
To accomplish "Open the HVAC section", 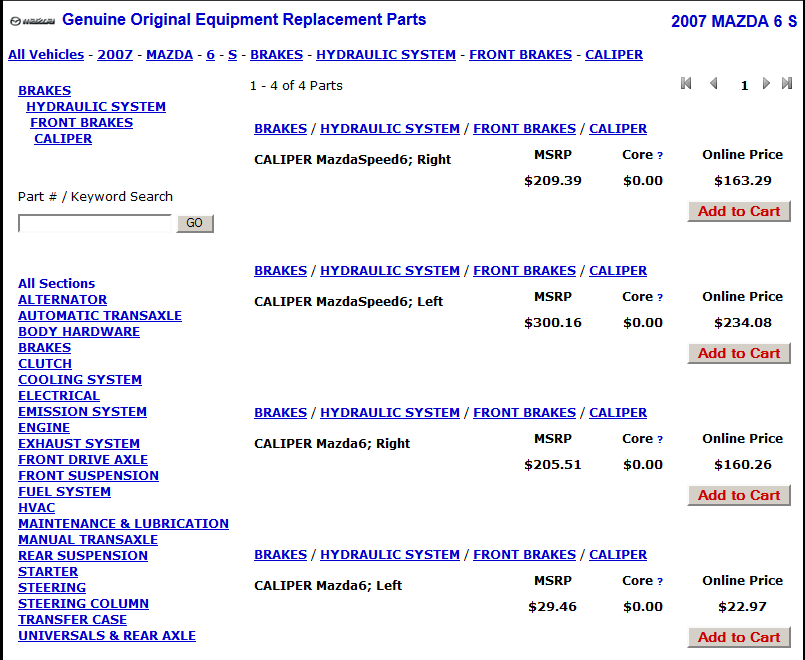I will (36, 508).
